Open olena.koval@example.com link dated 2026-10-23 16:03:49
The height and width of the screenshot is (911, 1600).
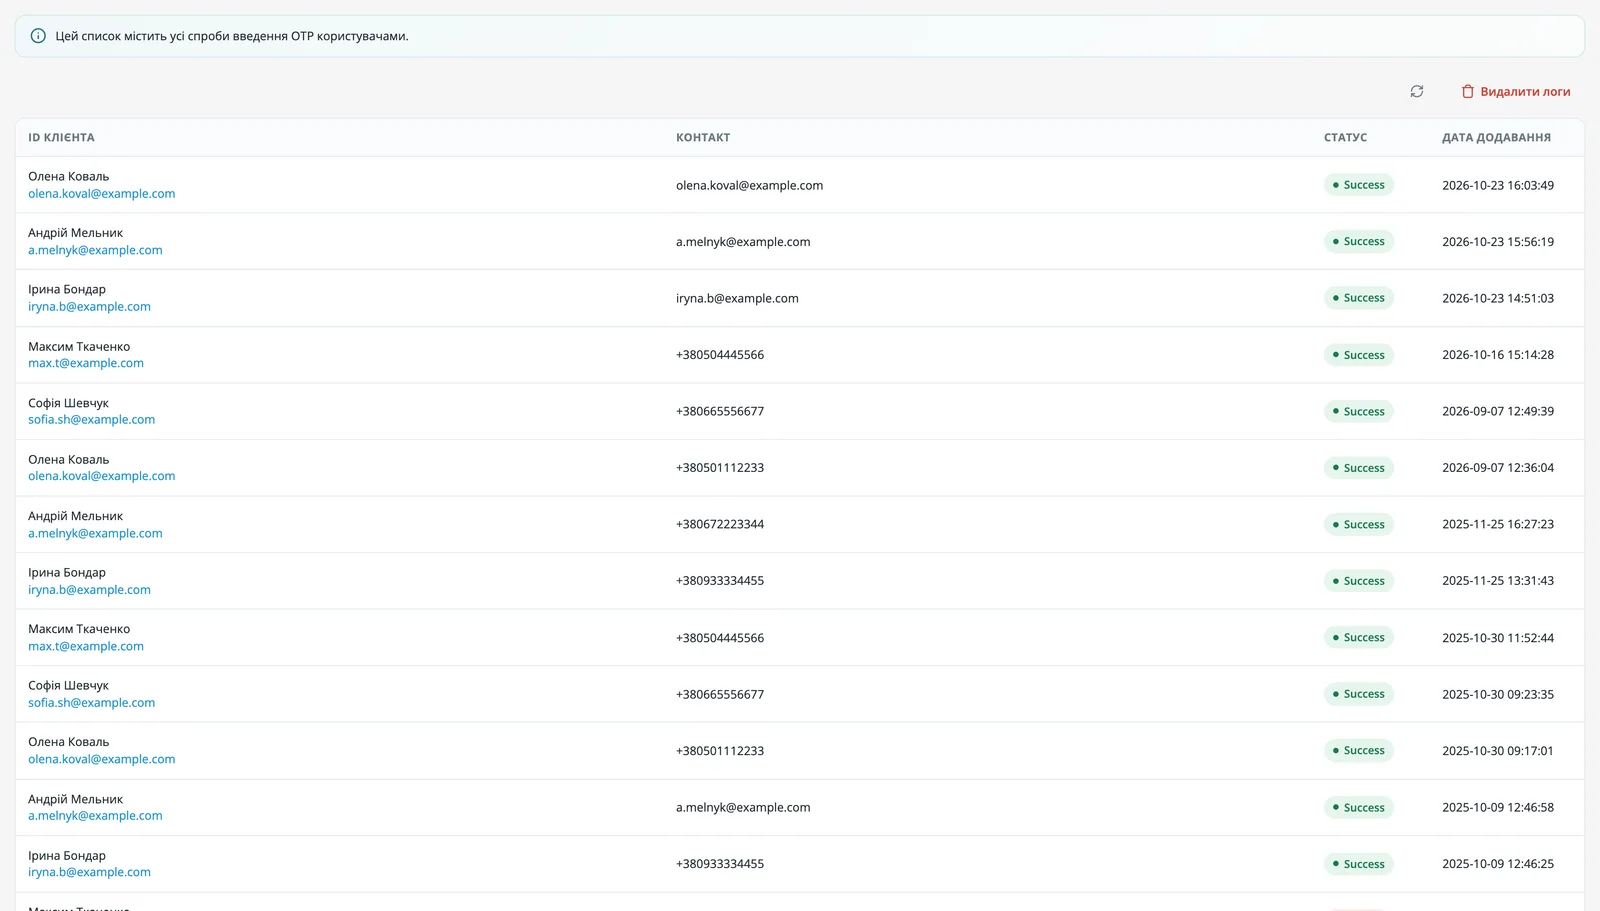pyautogui.click(x=101, y=194)
